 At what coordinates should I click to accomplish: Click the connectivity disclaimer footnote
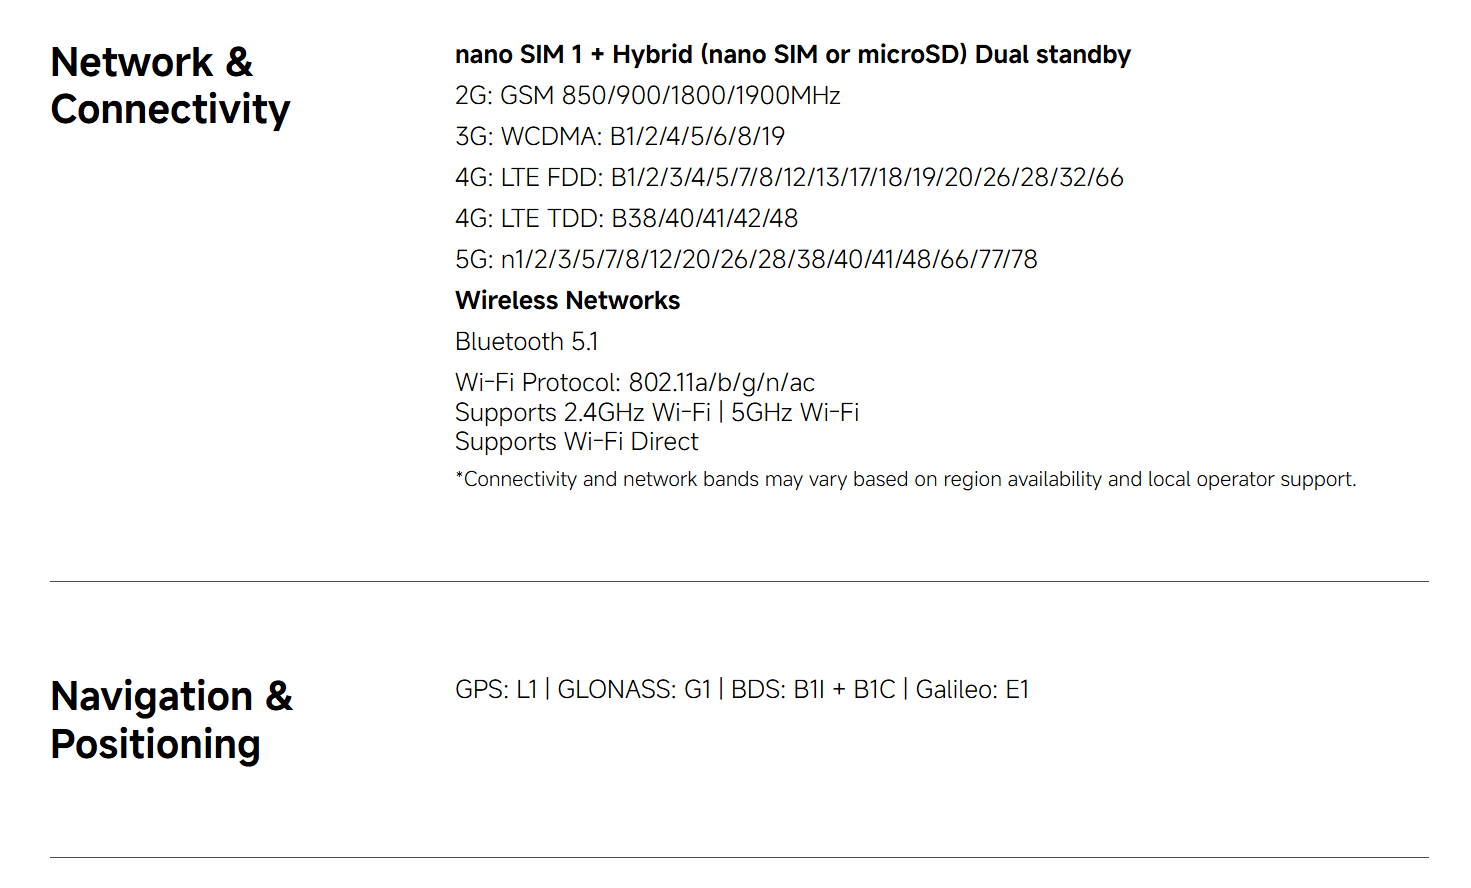(x=905, y=480)
